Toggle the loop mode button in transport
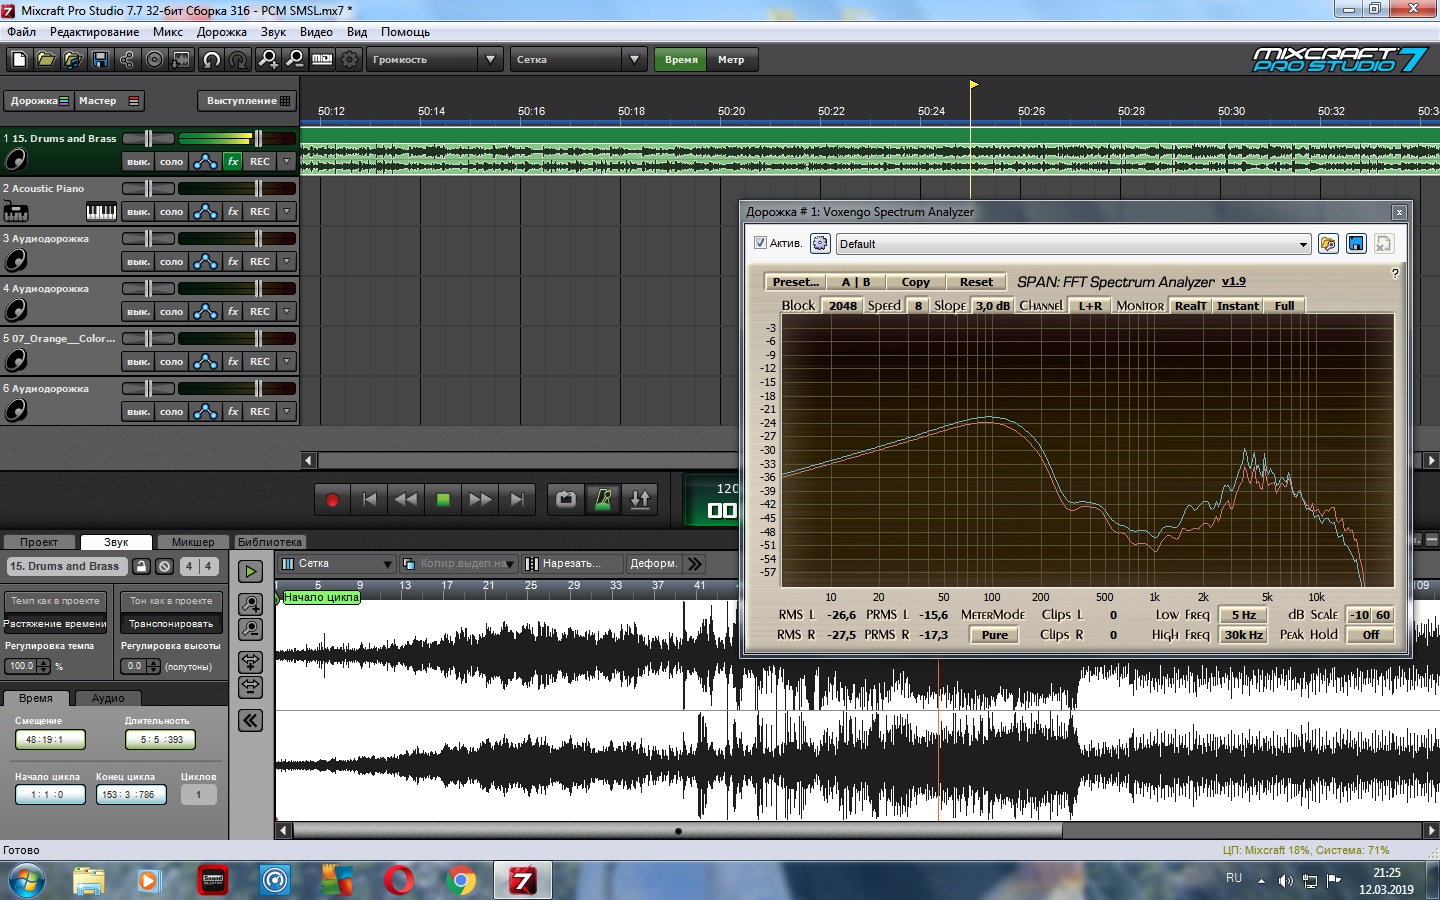This screenshot has width=1440, height=900. coord(566,500)
